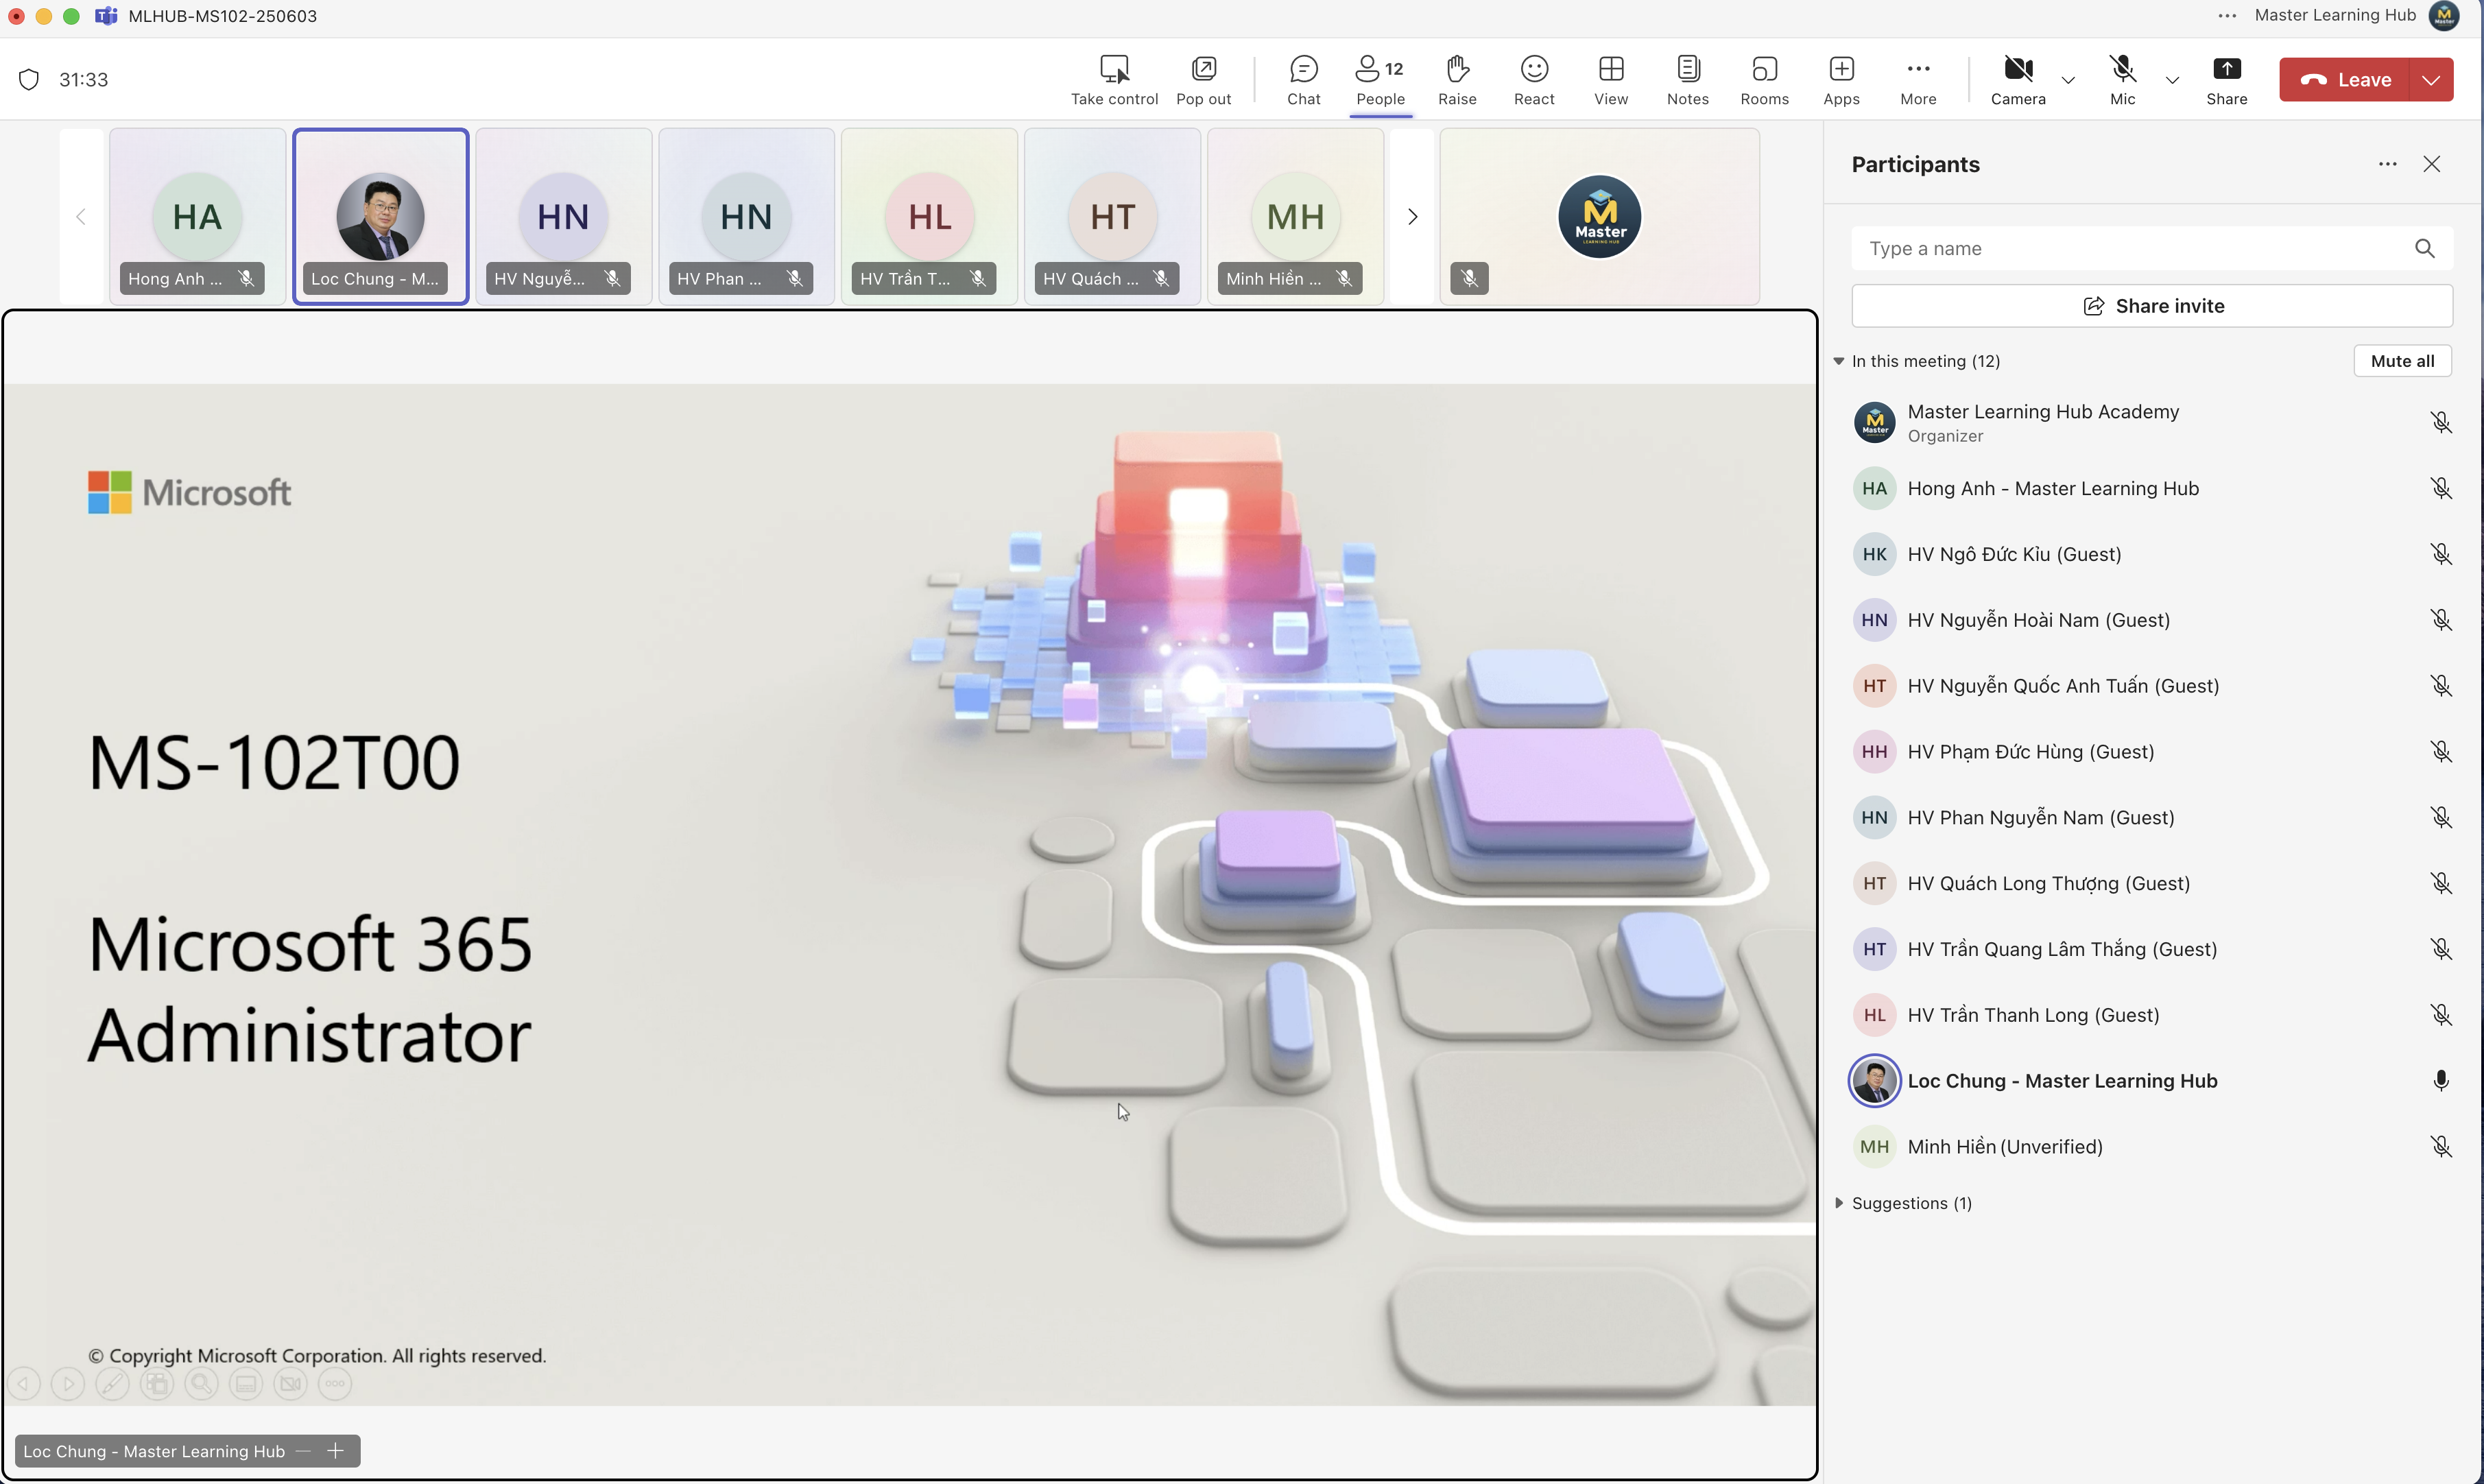2484x1484 pixels.
Task: Select the HV Quách video tile
Action: [x=1112, y=217]
